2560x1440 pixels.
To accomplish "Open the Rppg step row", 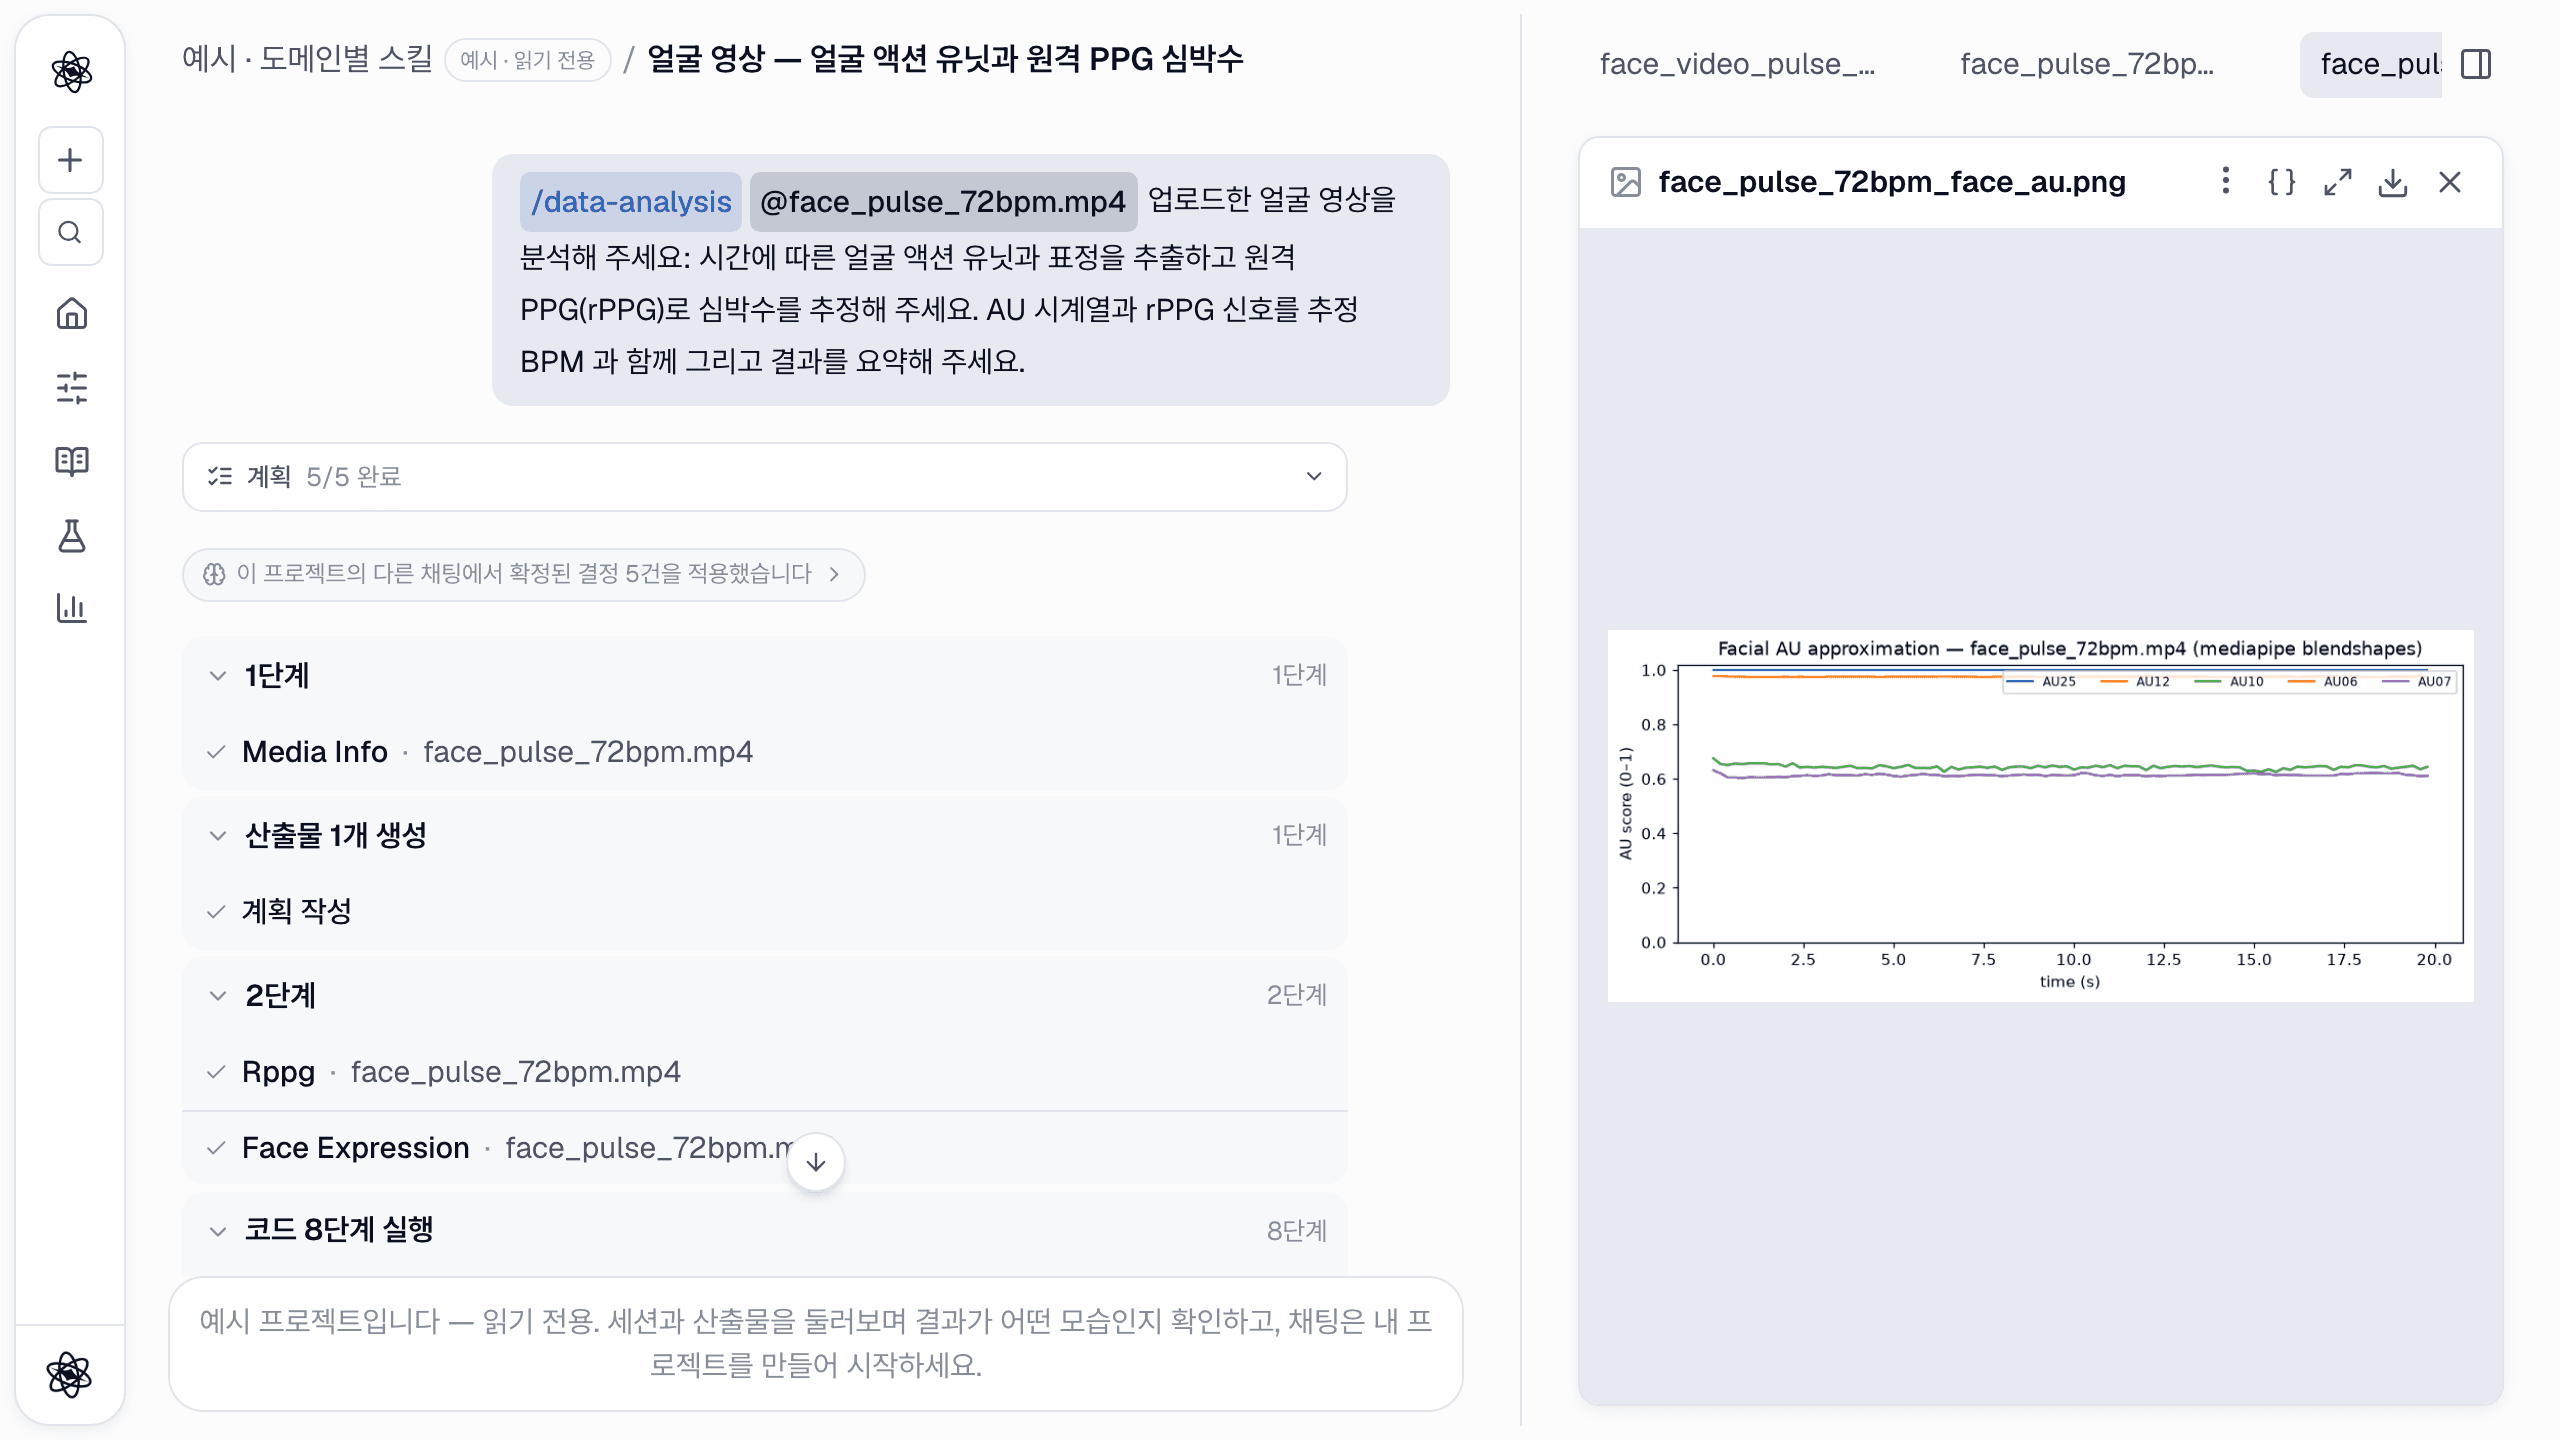I will [x=765, y=1072].
